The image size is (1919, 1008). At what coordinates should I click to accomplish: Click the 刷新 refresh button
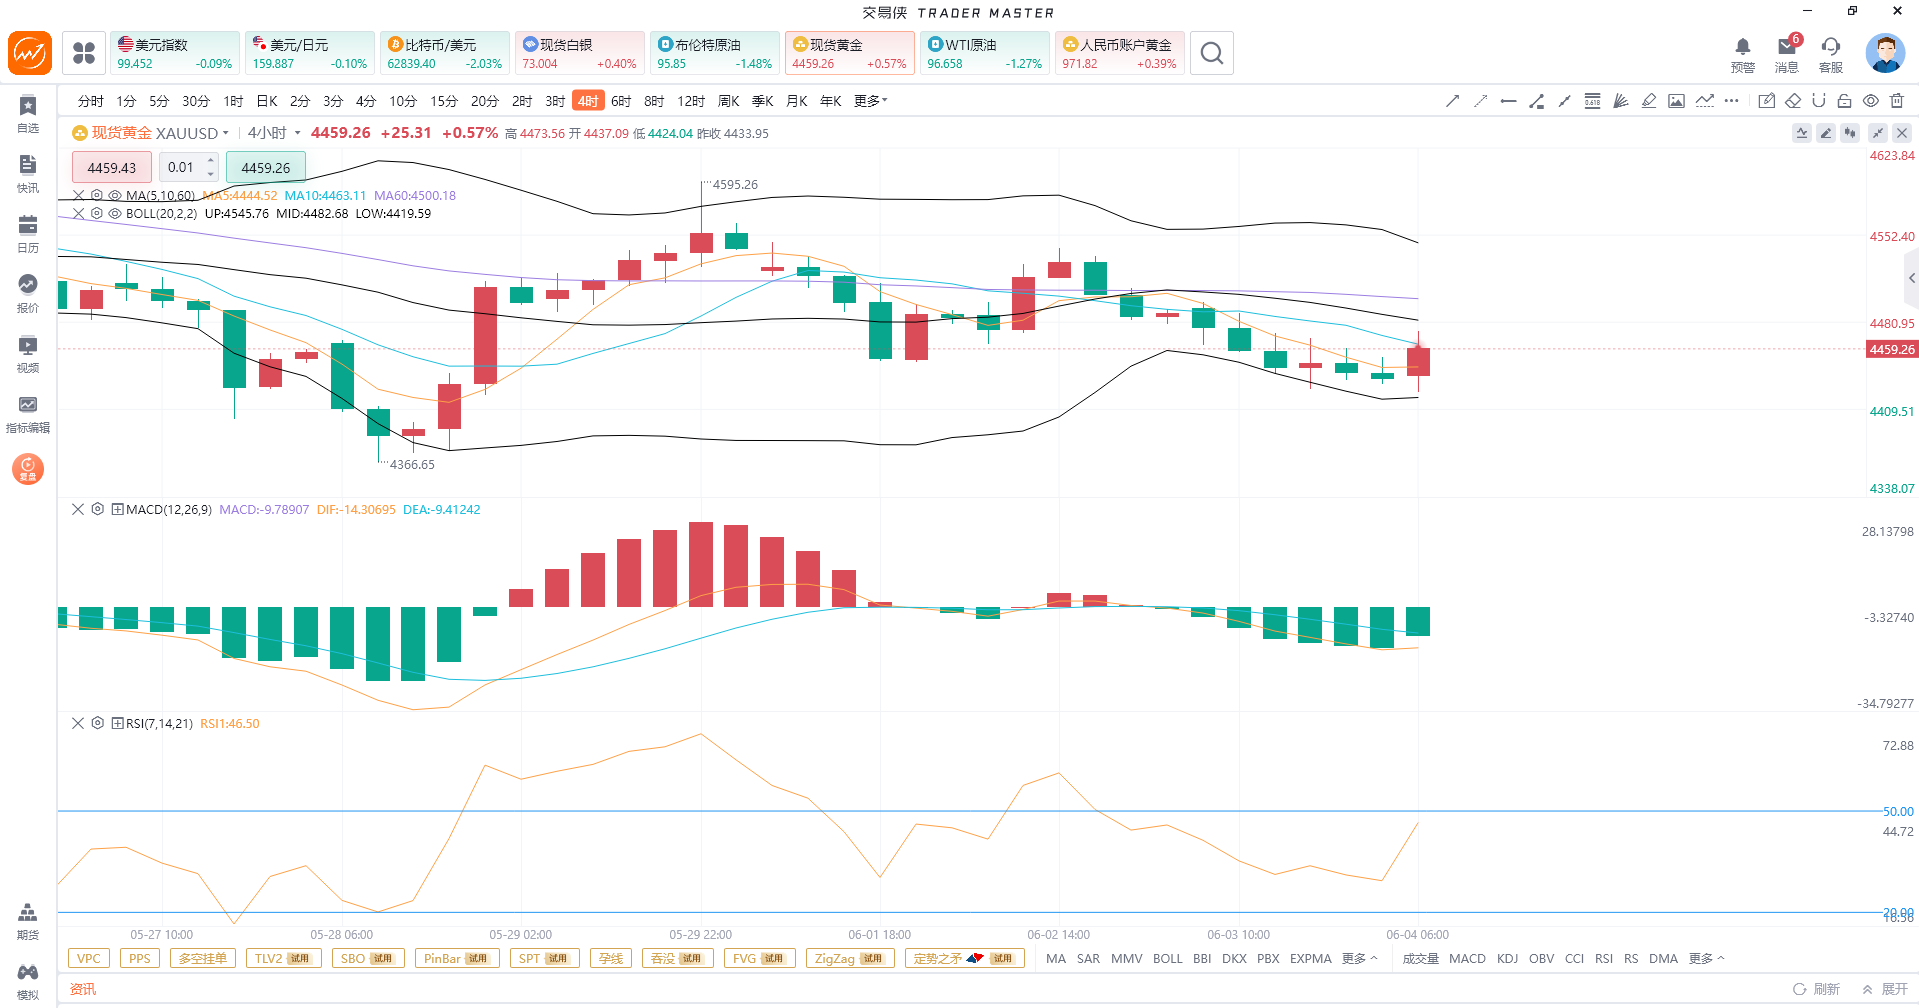pos(1816,989)
